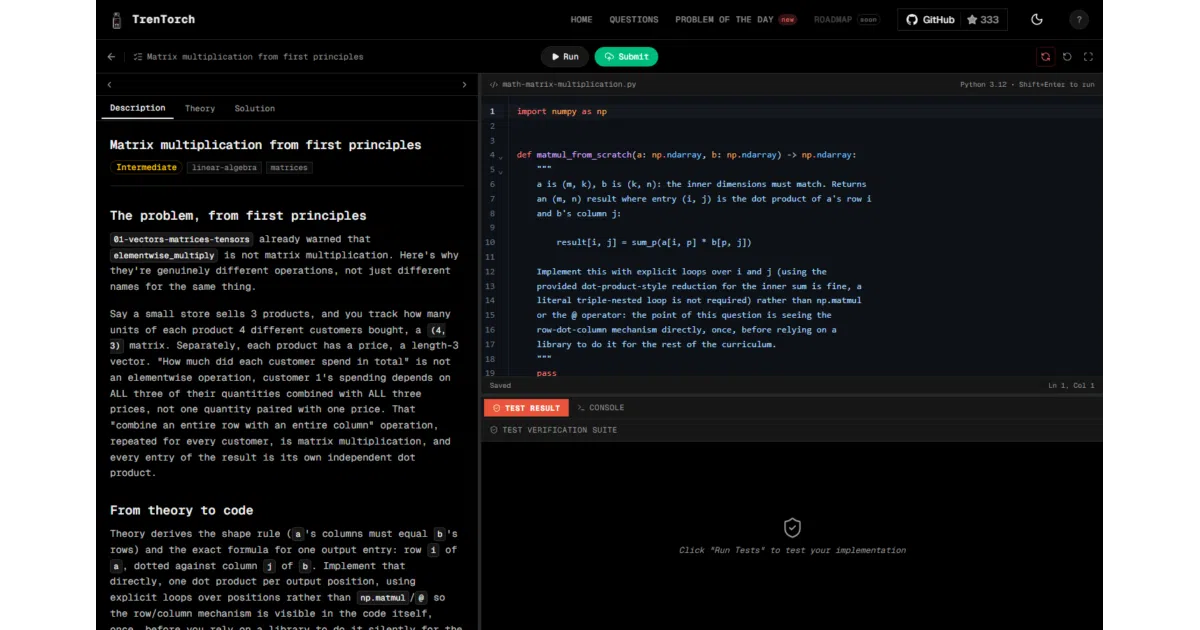This screenshot has width=1200, height=630.
Task: Enter fullscreen with the expand icon
Action: click(1088, 57)
